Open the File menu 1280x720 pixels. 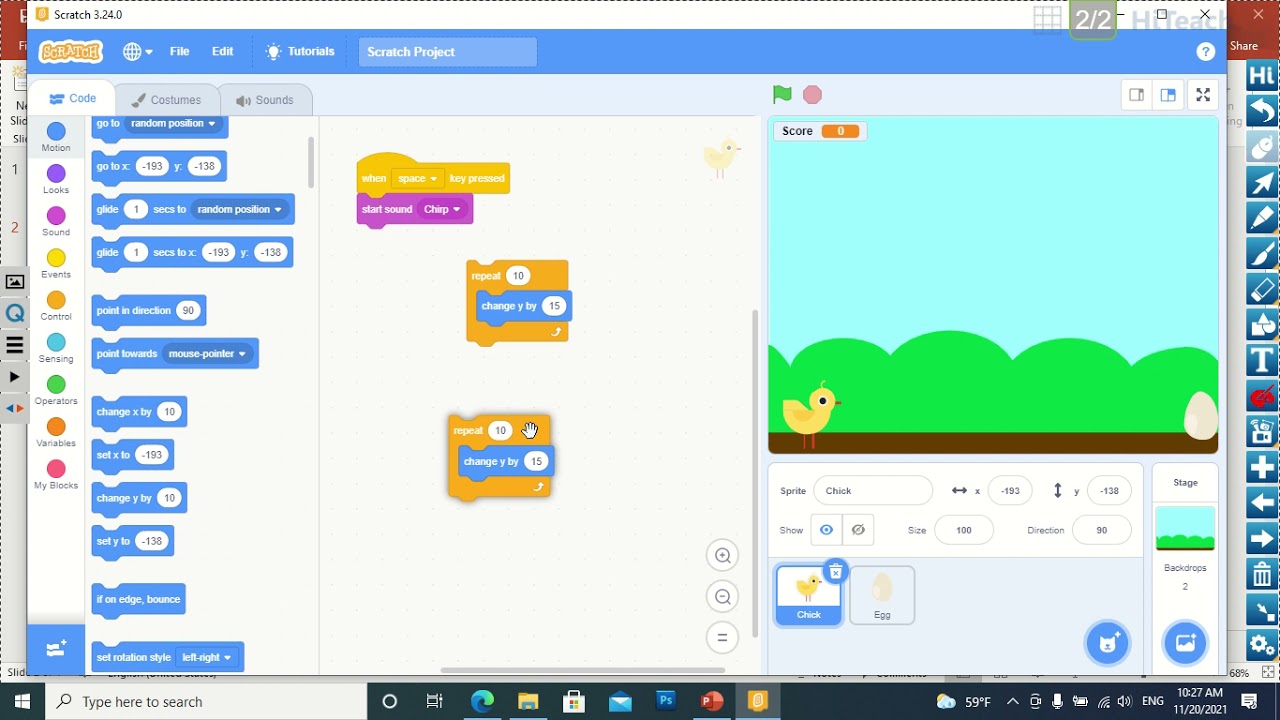point(179,52)
